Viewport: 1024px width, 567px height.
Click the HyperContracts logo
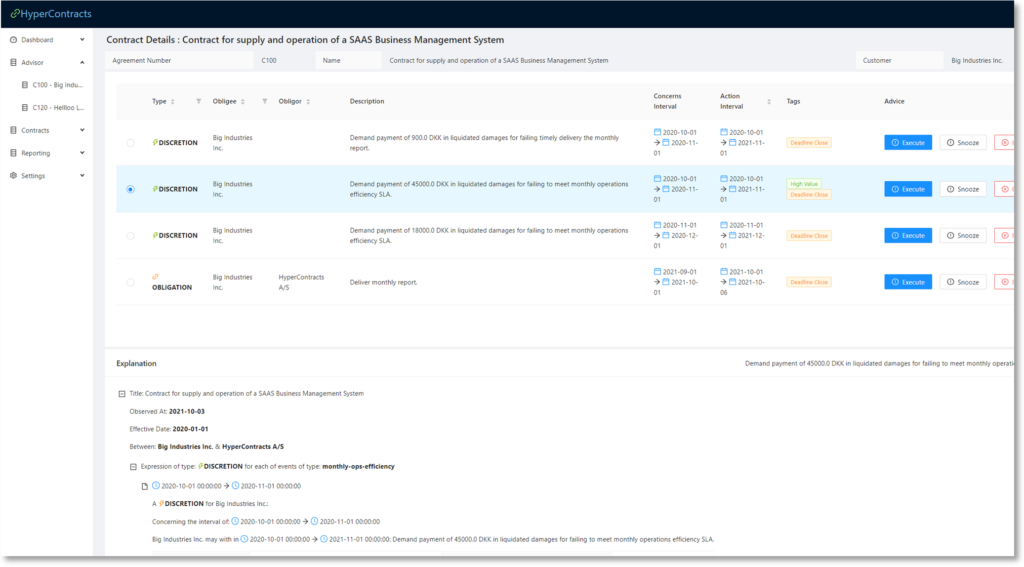click(51, 14)
